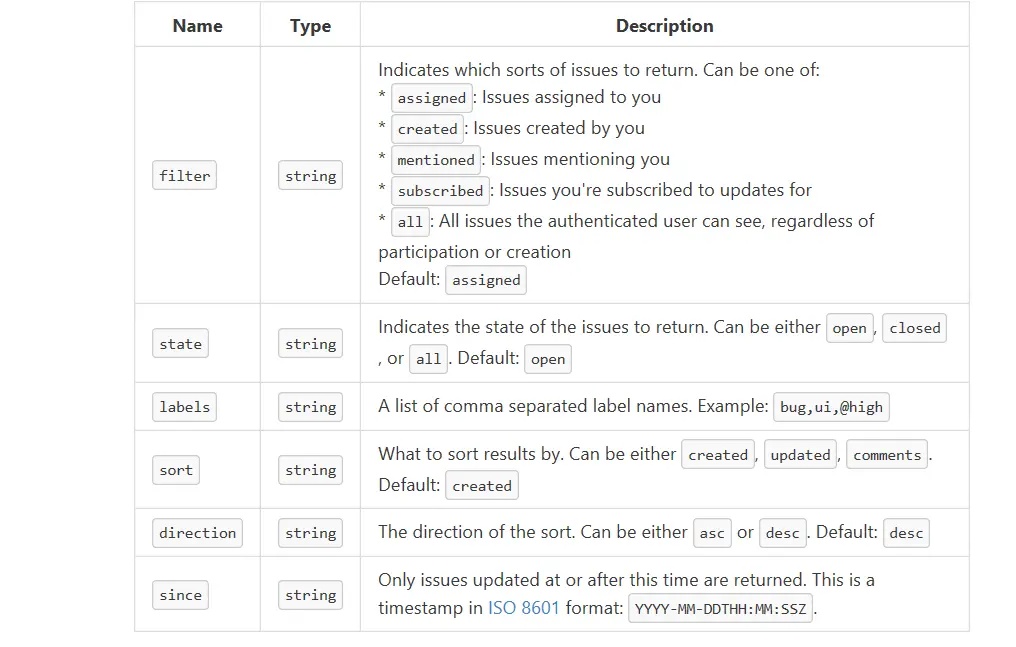Click the comments sort option code

(887, 455)
